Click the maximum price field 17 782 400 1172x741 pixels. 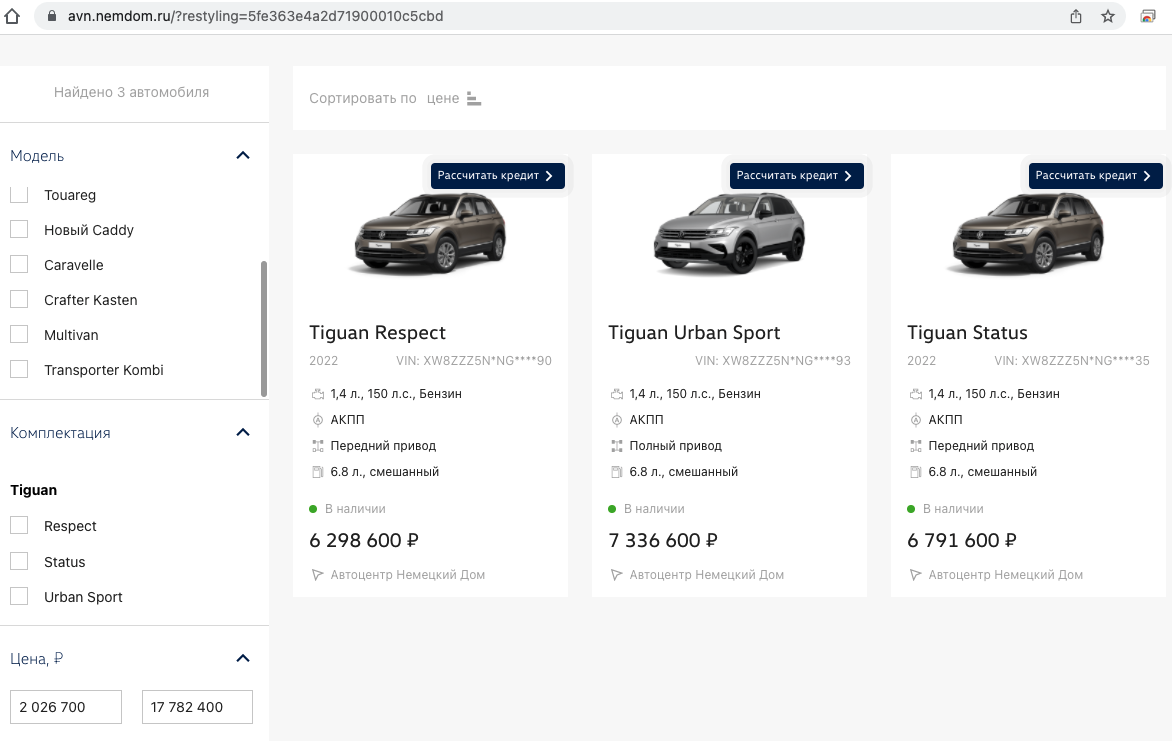point(197,707)
